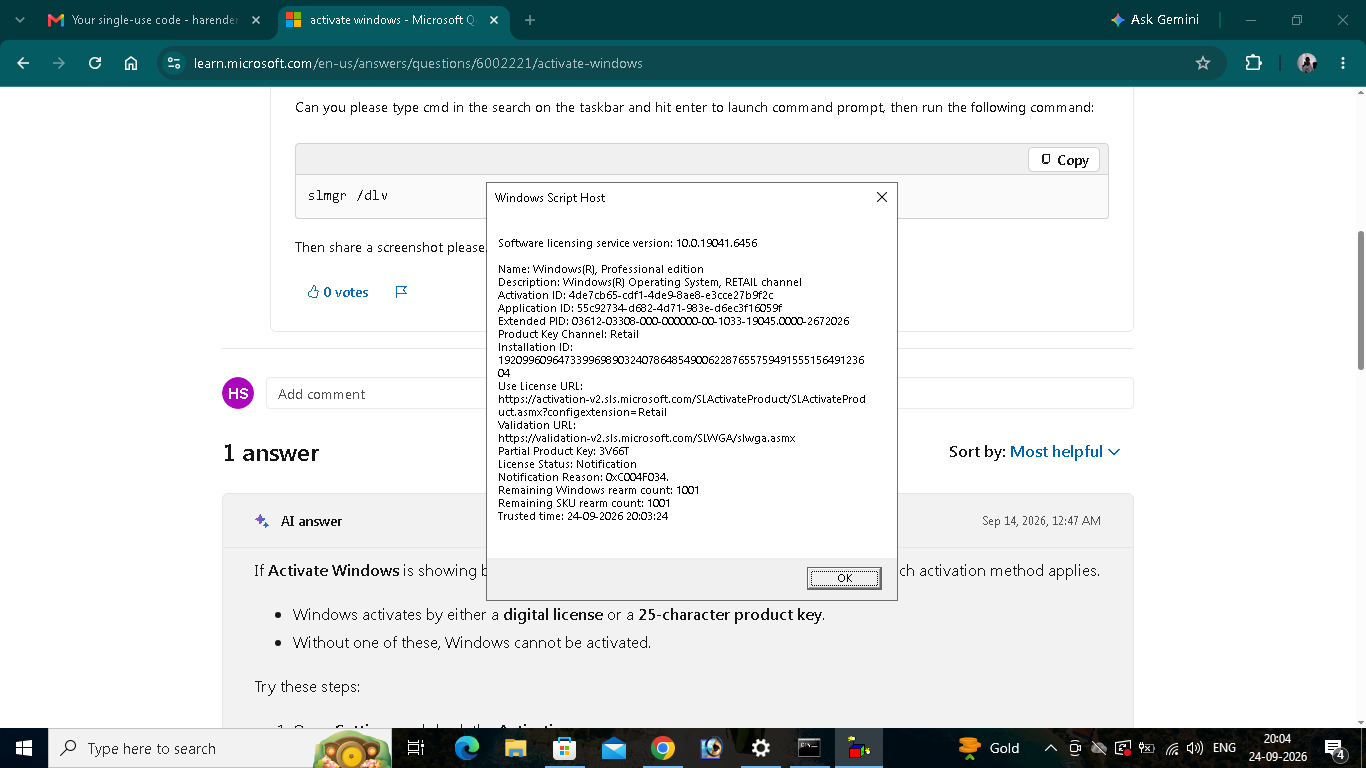Open volume control in system tray
The height and width of the screenshot is (768, 1366).
pyautogui.click(x=1194, y=748)
